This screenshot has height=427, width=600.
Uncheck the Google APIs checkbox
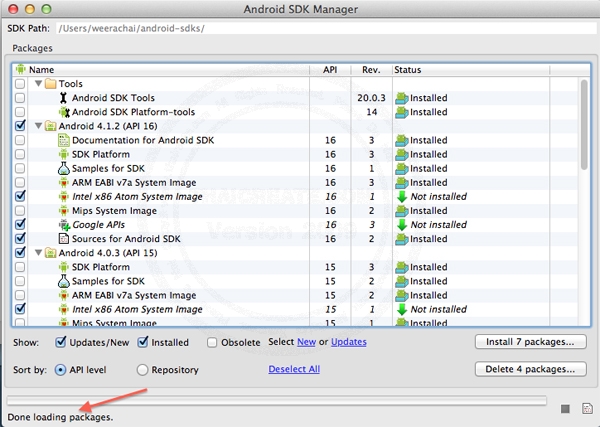click(20, 224)
